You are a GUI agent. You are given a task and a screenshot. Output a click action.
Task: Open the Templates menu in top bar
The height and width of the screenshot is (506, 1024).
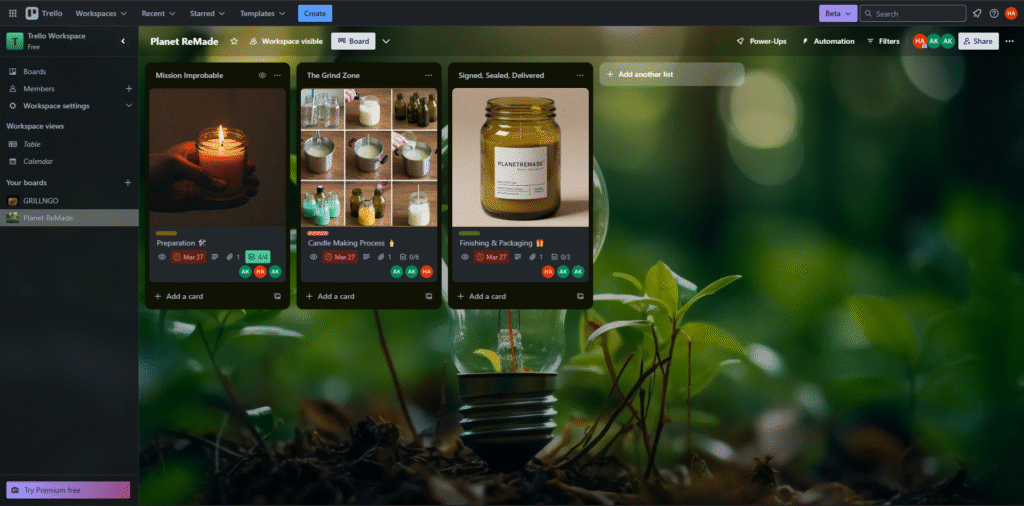click(263, 14)
